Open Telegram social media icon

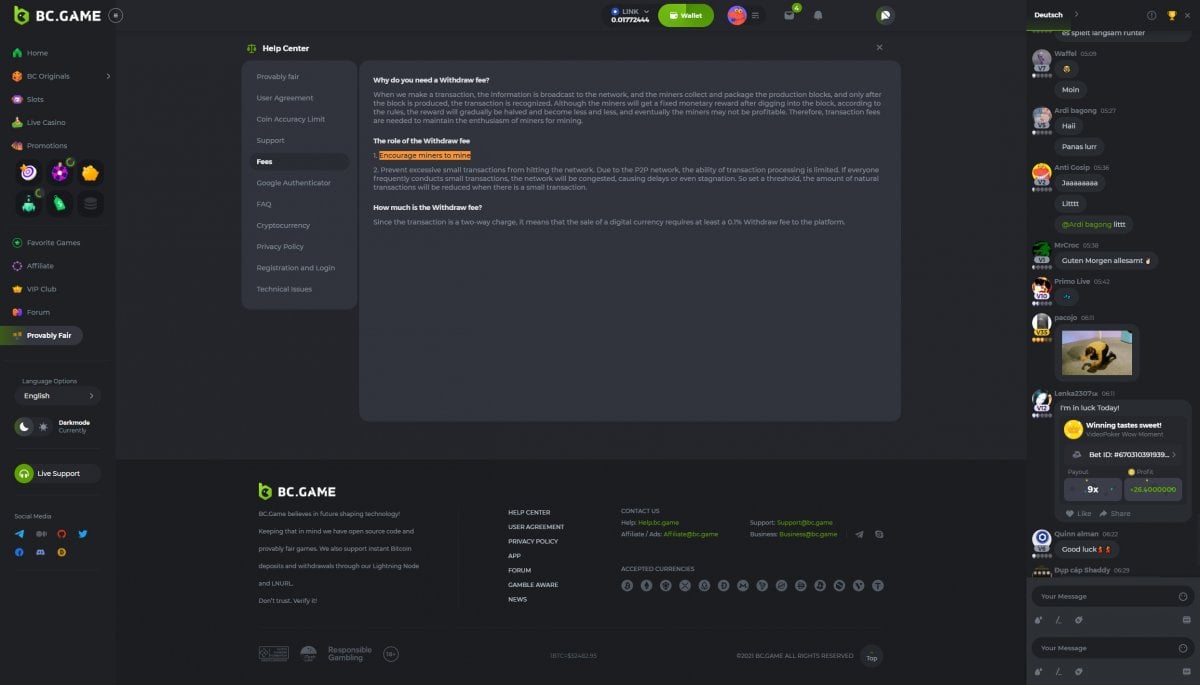[x=19, y=534]
